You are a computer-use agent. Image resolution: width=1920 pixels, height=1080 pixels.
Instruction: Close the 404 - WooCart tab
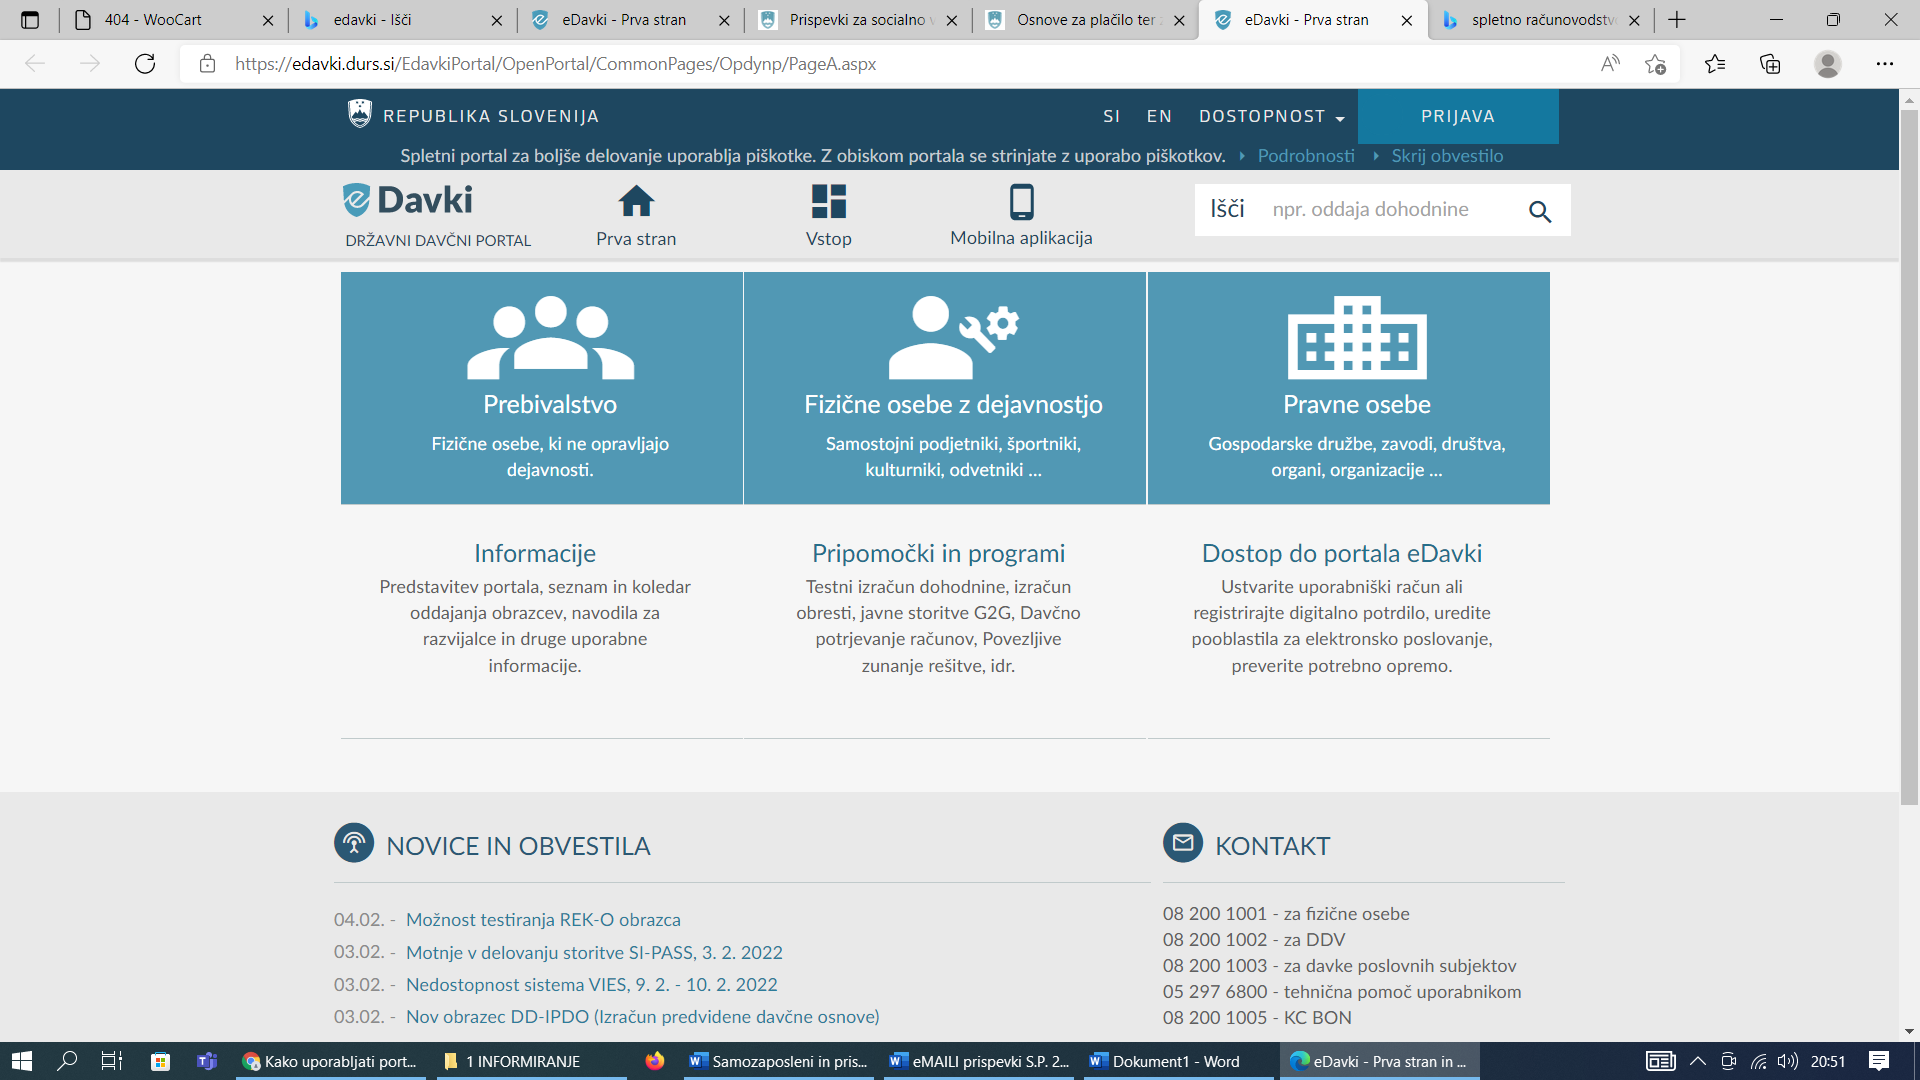[x=268, y=20]
